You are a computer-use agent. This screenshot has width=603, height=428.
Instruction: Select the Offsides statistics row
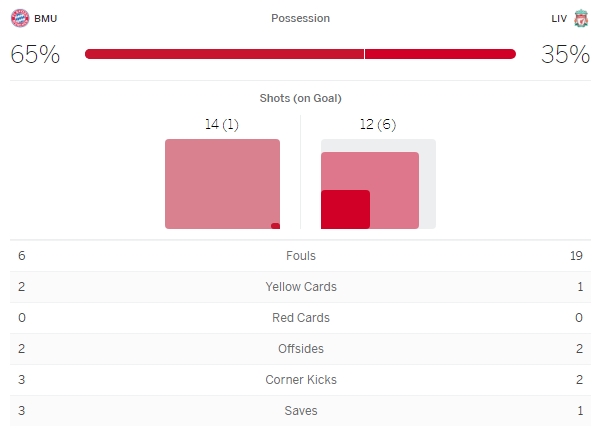click(x=300, y=349)
